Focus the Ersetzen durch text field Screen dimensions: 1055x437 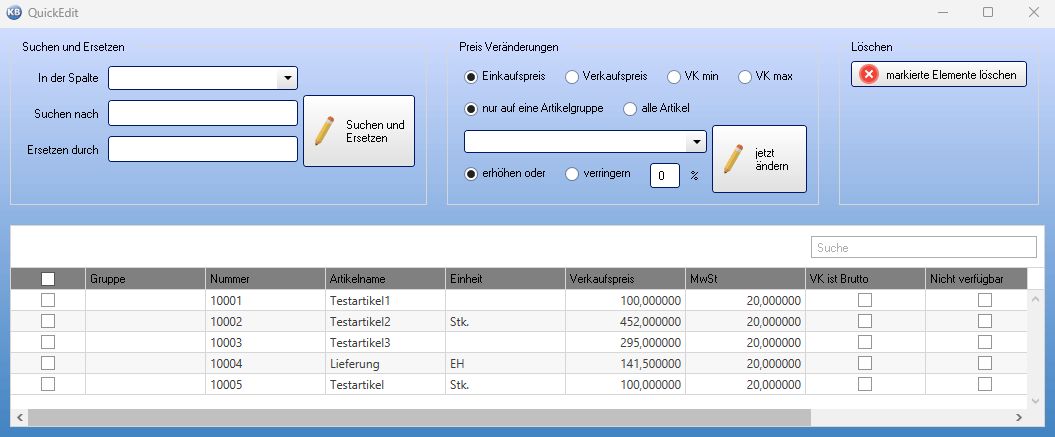(203, 149)
